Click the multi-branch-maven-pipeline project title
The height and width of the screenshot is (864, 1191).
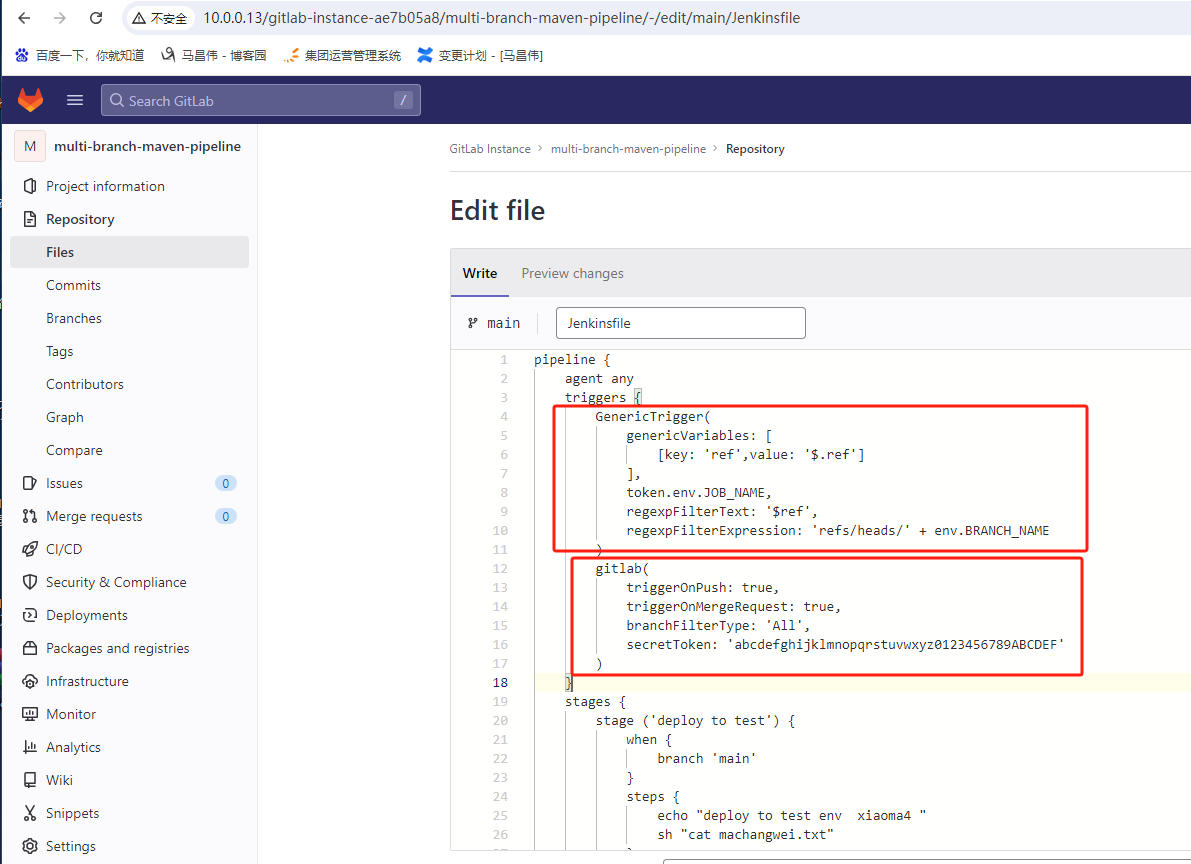[x=147, y=146]
